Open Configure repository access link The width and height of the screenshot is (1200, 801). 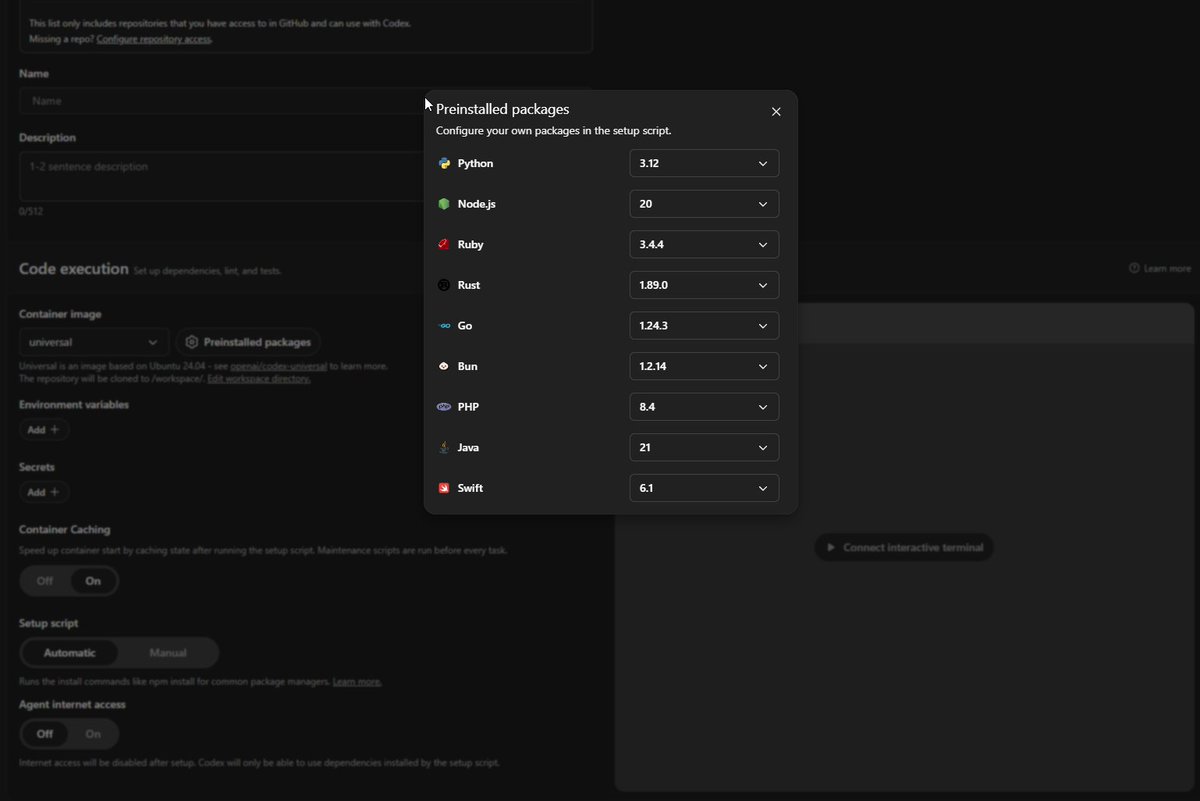(153, 39)
